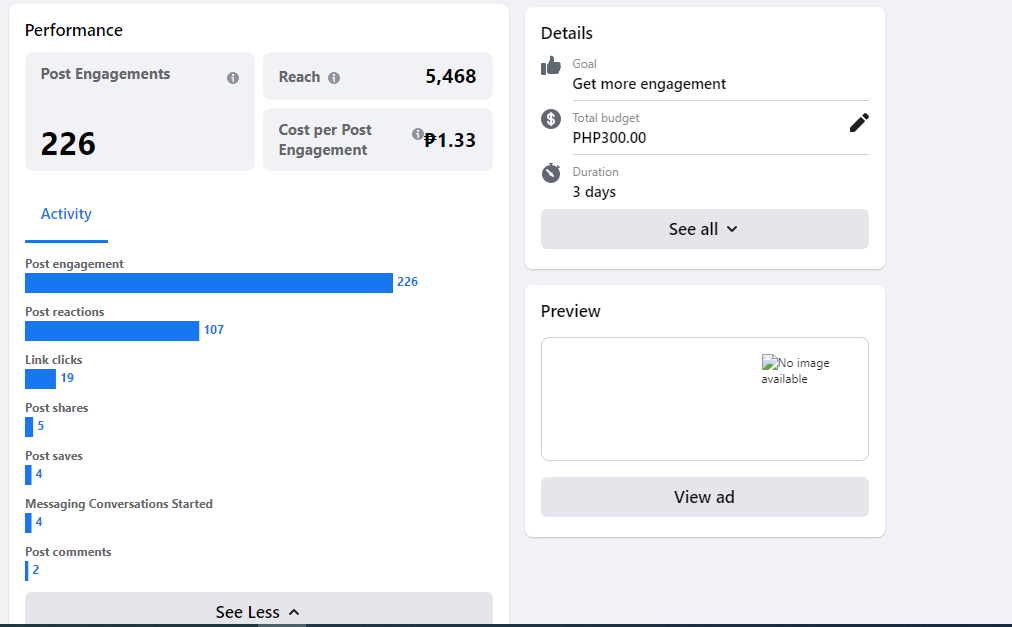Click the thumbs-up Goal icon

click(x=551, y=66)
